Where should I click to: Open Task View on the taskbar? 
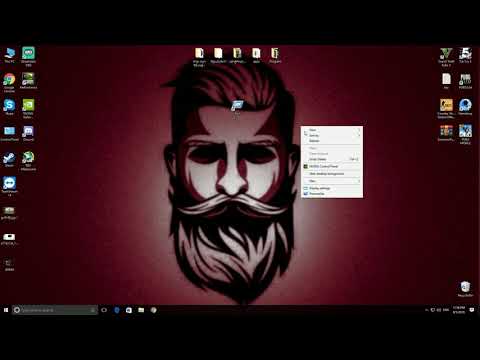point(104,310)
